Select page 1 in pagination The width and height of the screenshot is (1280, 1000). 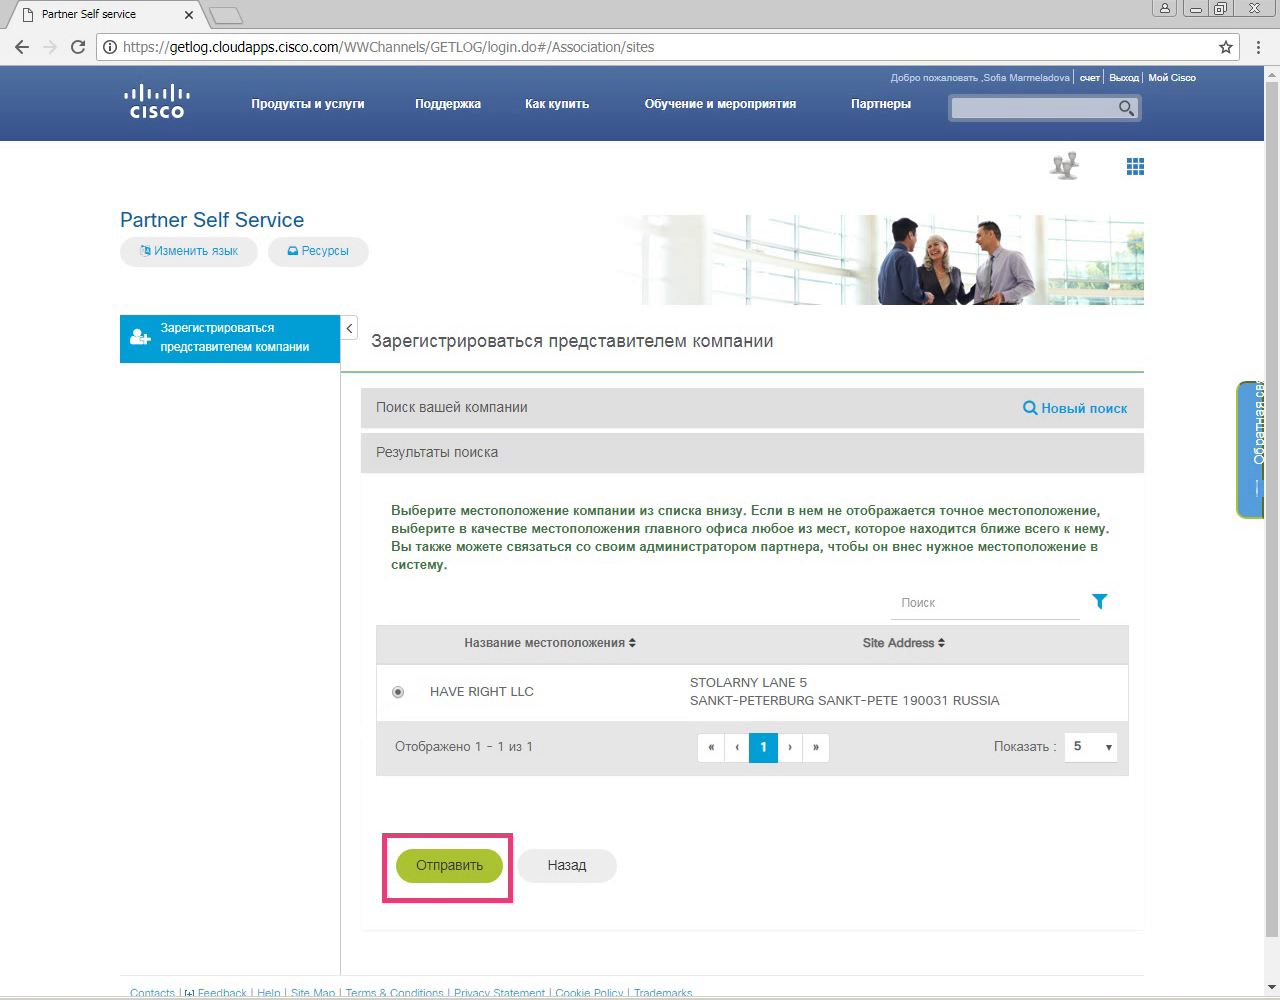point(763,747)
